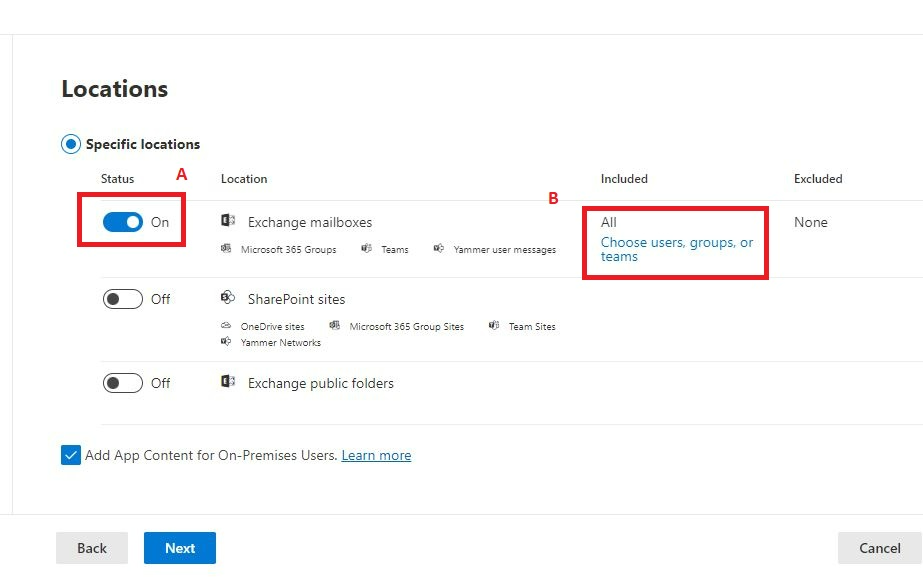Viewport: 923px width, 577px height.
Task: Click the None value under Excluded
Action: tap(811, 223)
